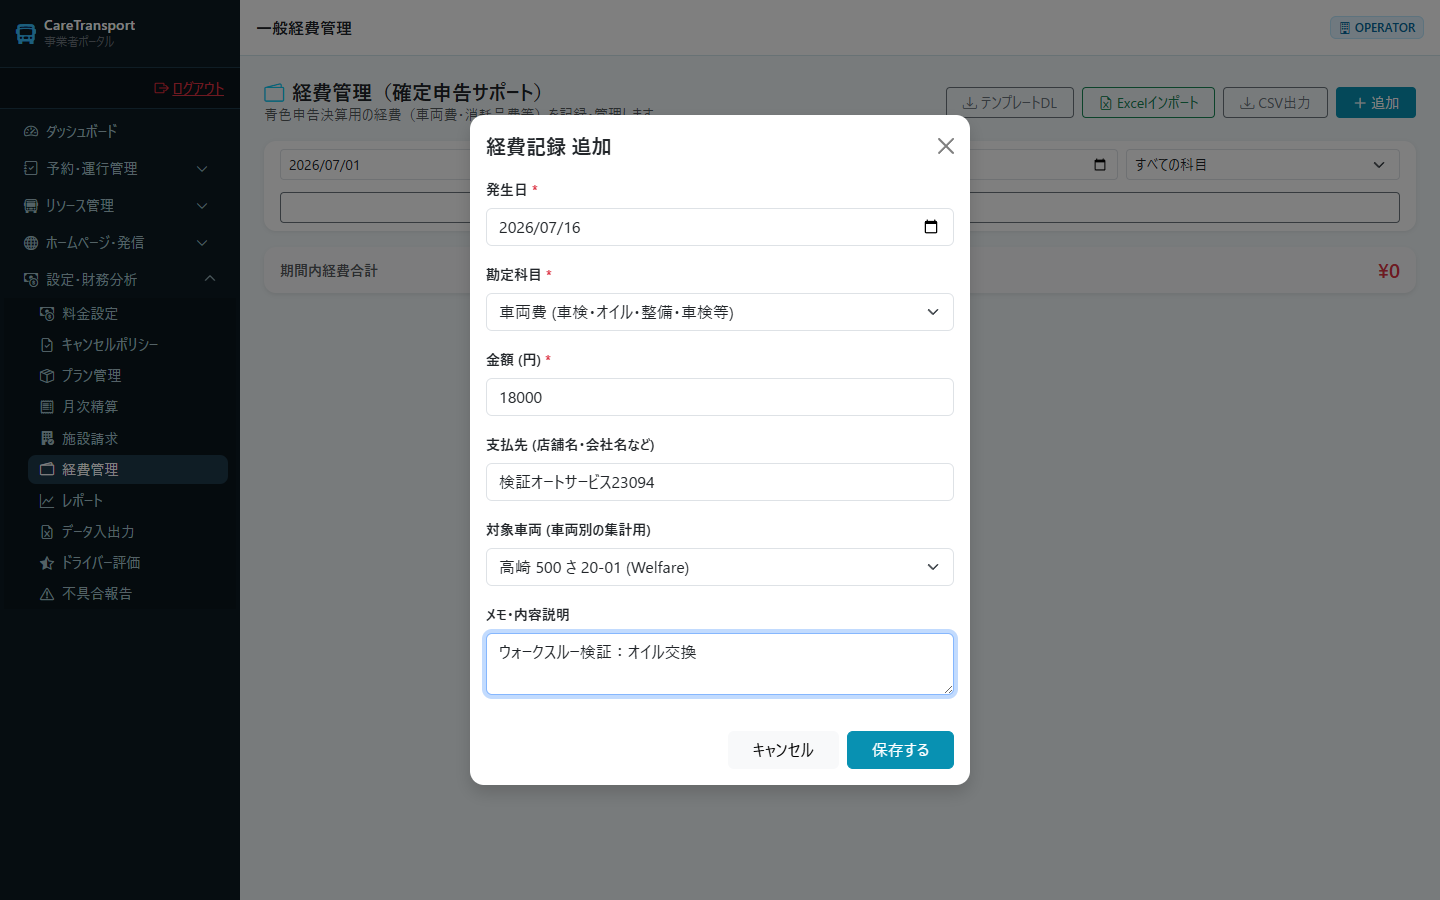Click the 料金設定 icon in sidebar
This screenshot has height=900, width=1440.
tap(47, 314)
